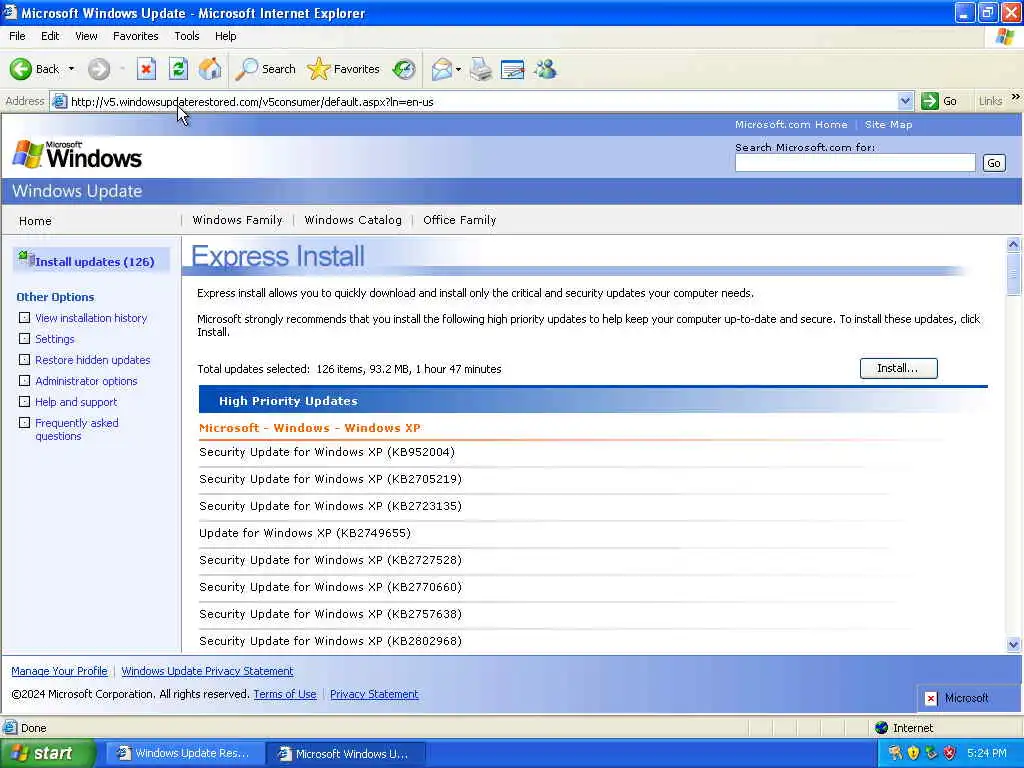This screenshot has height=768, width=1024.
Task: Click the Windows flag logo in header
Action: click(x=27, y=154)
